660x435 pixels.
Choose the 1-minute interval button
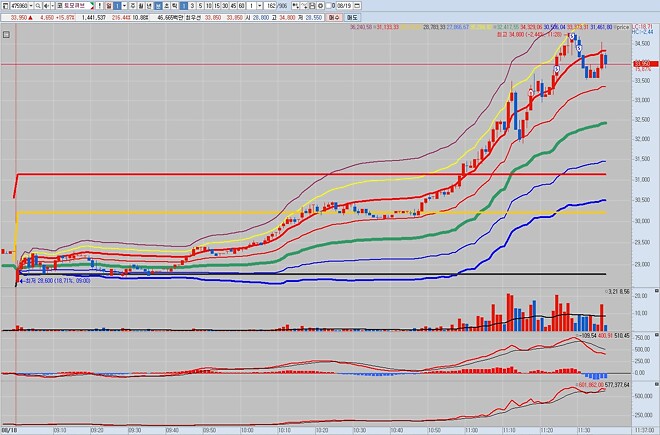point(184,6)
